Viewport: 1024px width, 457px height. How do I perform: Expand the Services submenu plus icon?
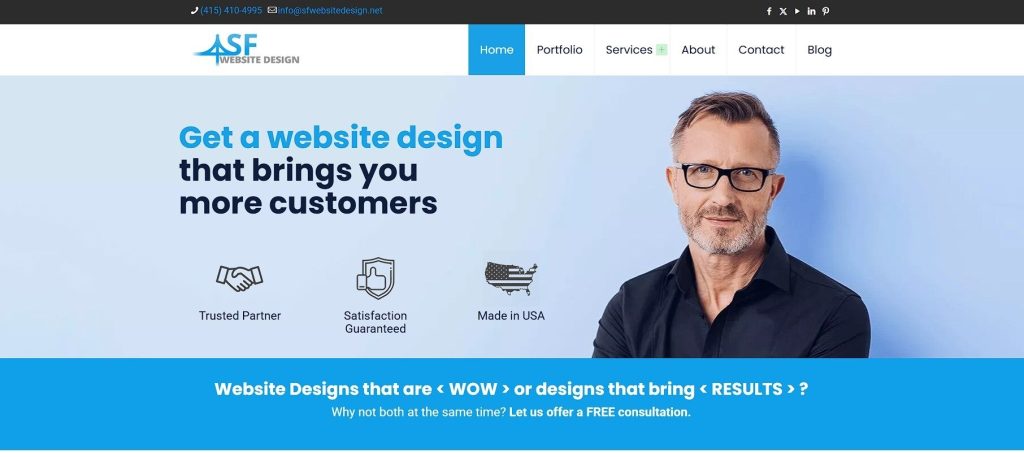662,50
